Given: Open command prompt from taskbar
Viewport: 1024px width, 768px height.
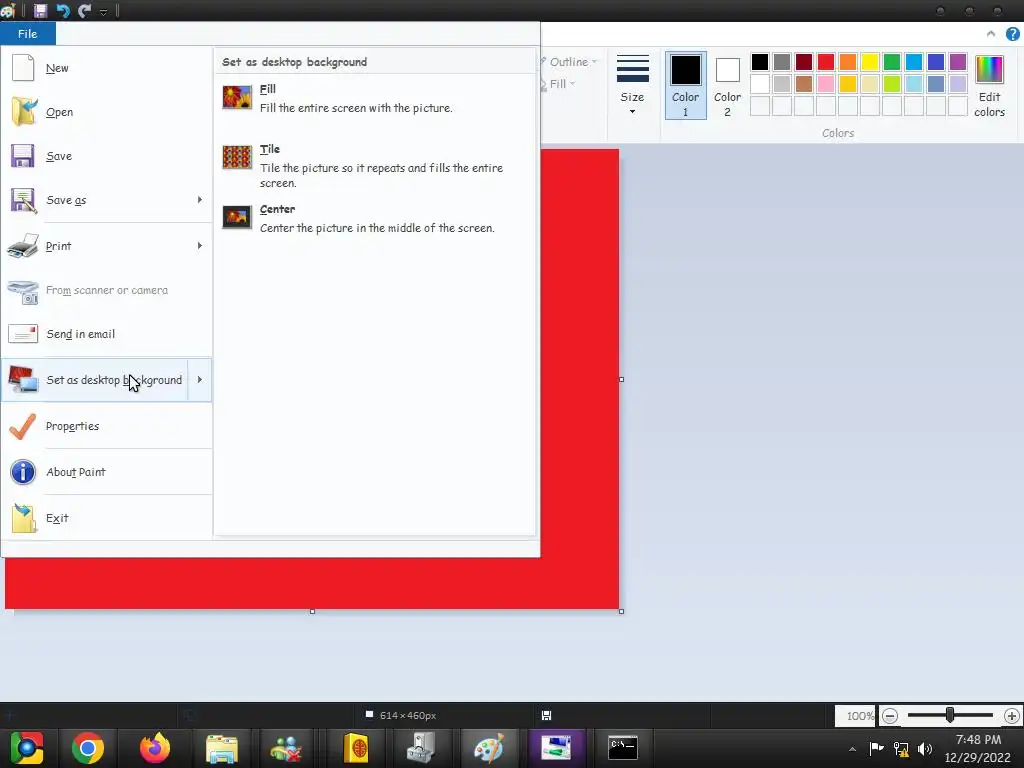Looking at the screenshot, I should (622, 748).
